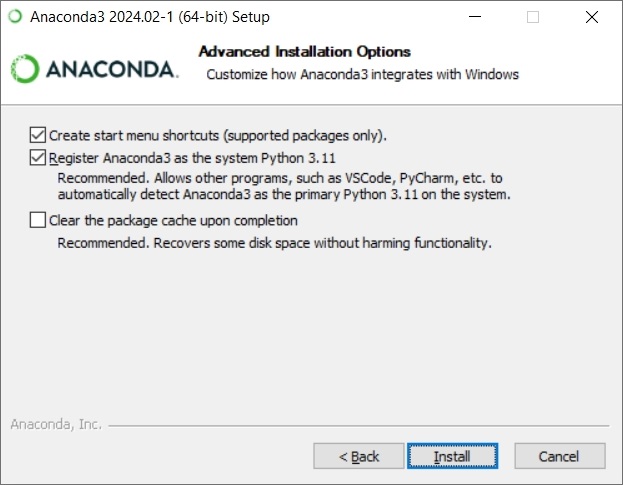Toggle the Register Anaconda3 as system Python checkbox

pos(38,158)
